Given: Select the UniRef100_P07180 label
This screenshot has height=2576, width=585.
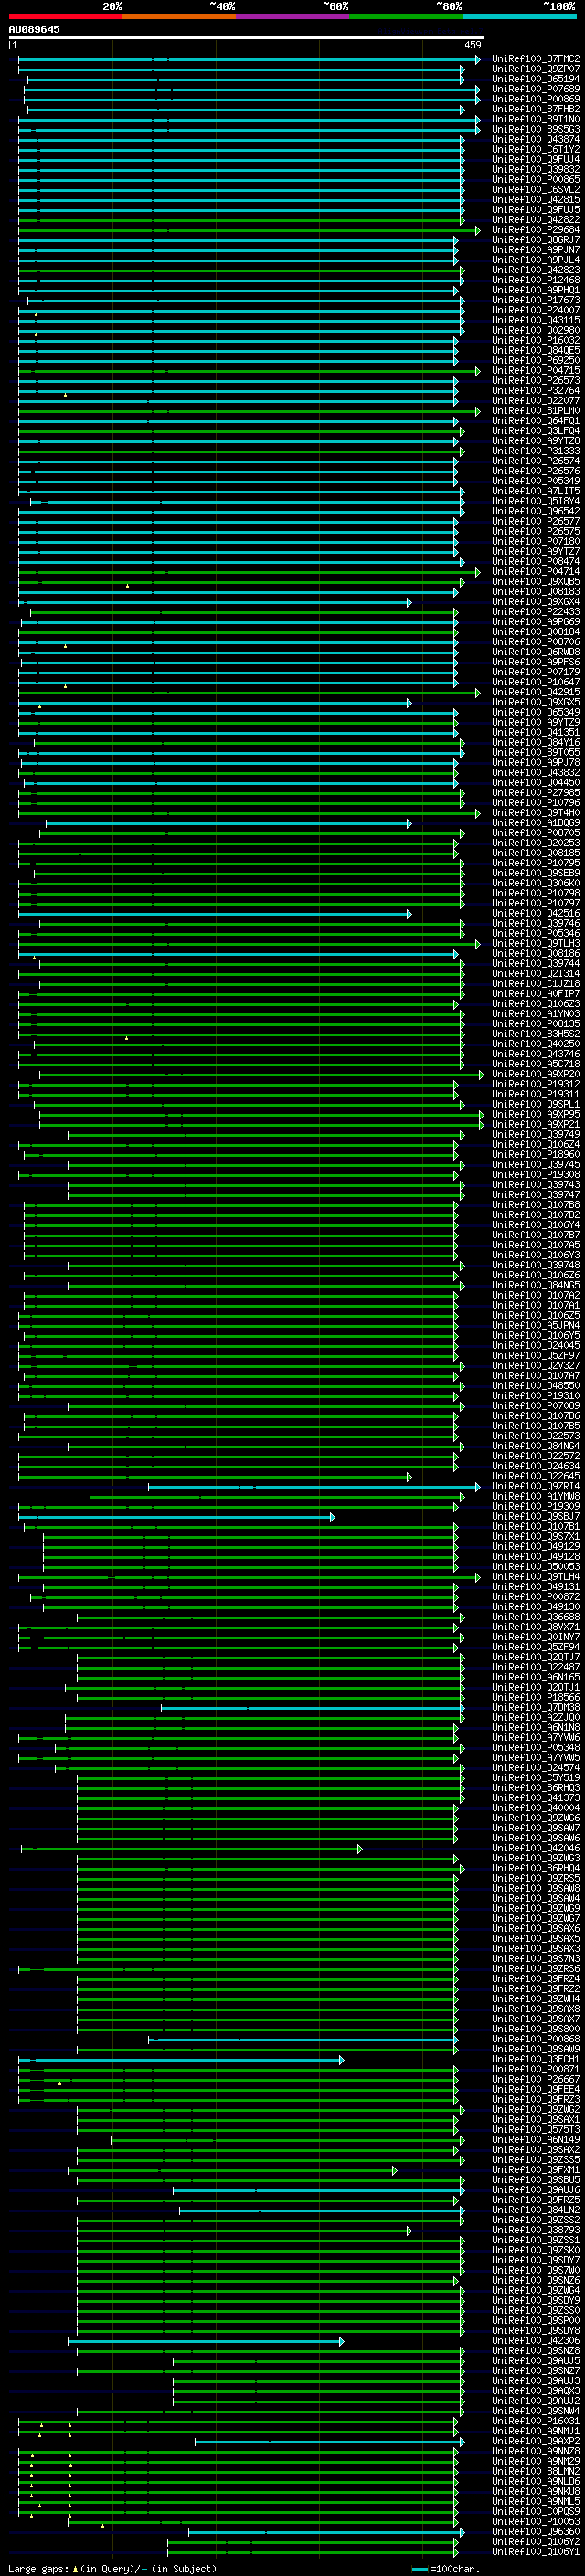Looking at the screenshot, I should click(x=536, y=541).
